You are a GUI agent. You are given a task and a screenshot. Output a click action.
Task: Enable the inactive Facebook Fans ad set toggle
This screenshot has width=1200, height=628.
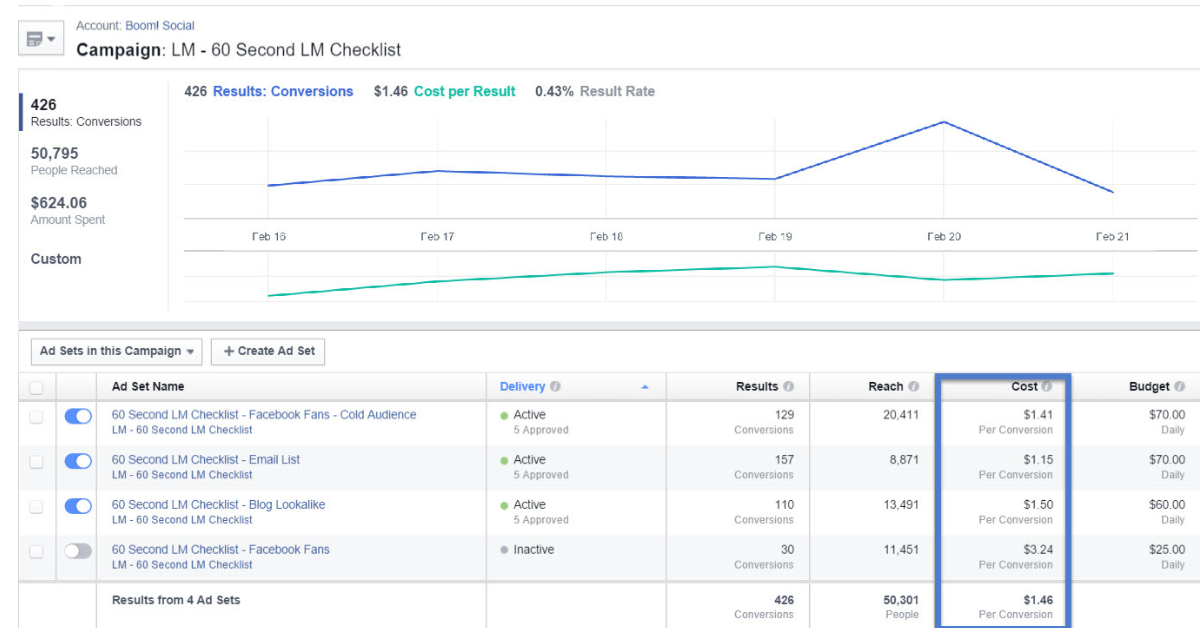pyautogui.click(x=78, y=550)
